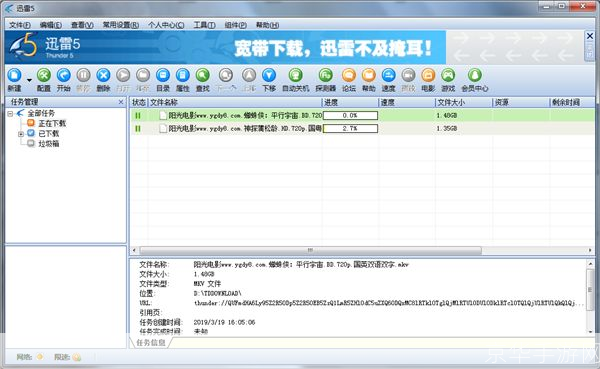This screenshot has height=369, width=600.
Task: Open the 常用设置(R) menu
Action: [121, 25]
